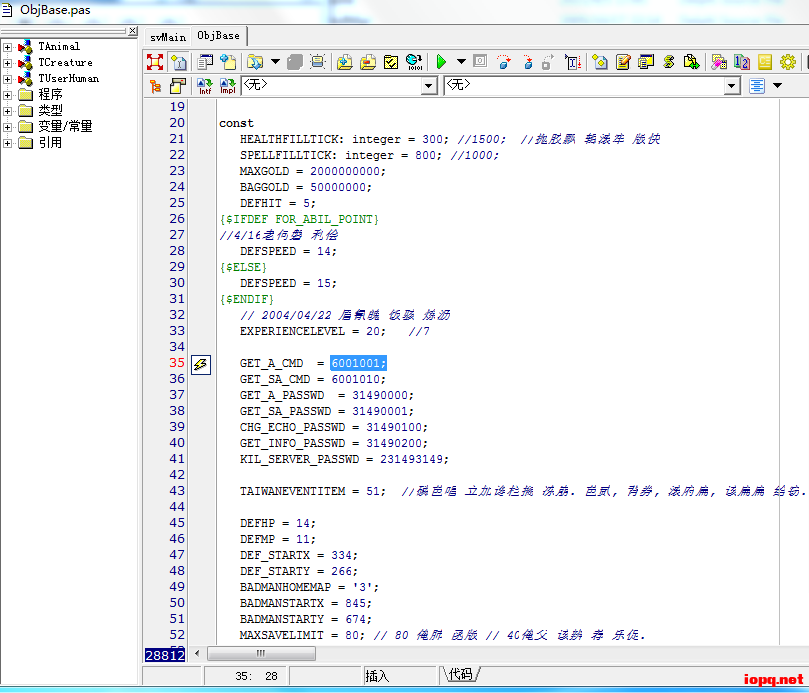Expand the TAnimal tree node

[8, 47]
